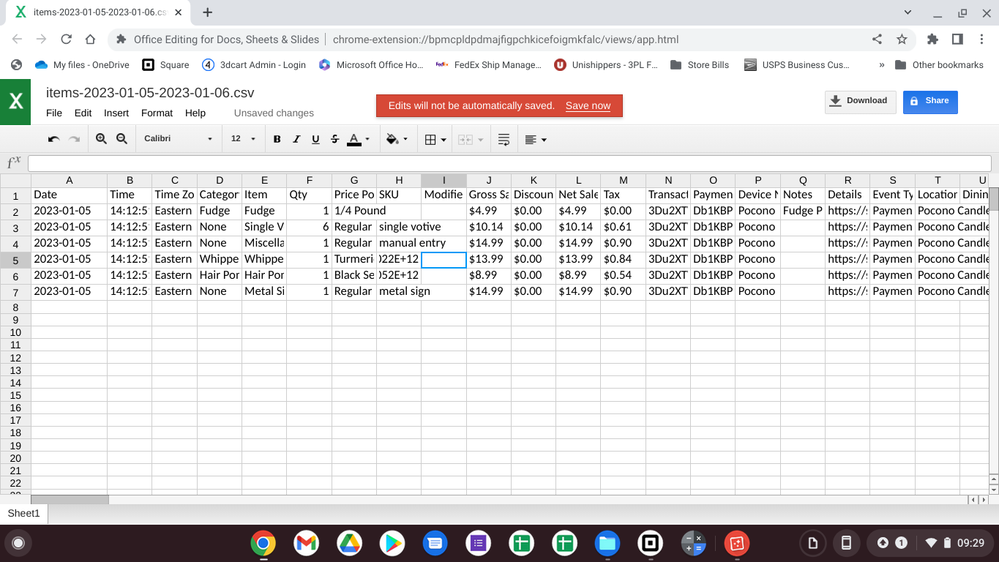This screenshot has width=999, height=562.
Task: Click the fx formula icon
Action: click(x=13, y=162)
